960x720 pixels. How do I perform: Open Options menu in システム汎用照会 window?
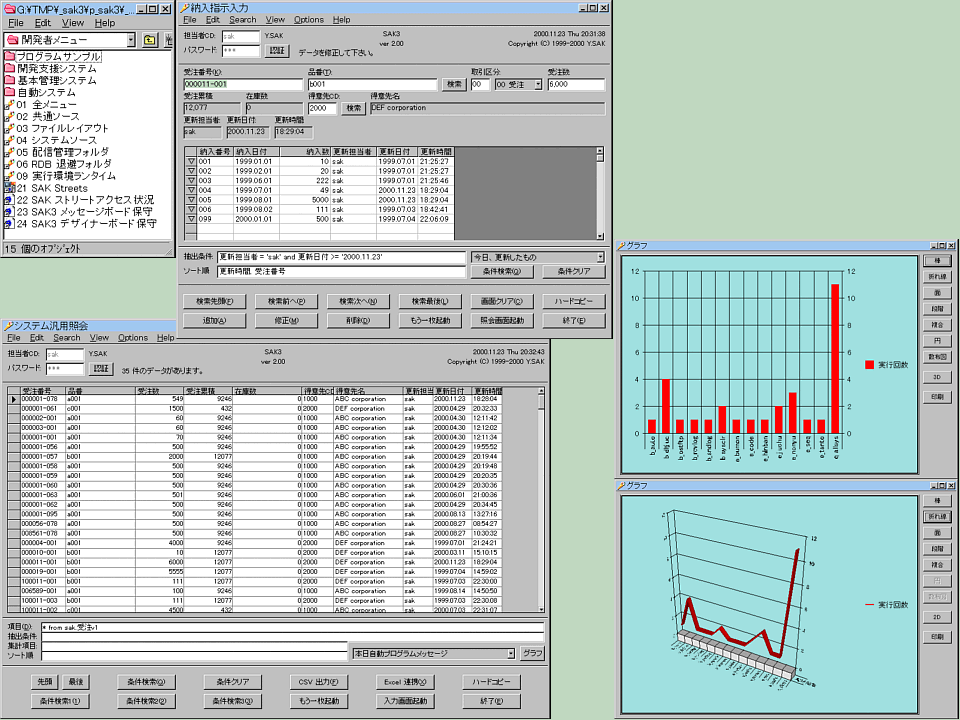pos(133,338)
